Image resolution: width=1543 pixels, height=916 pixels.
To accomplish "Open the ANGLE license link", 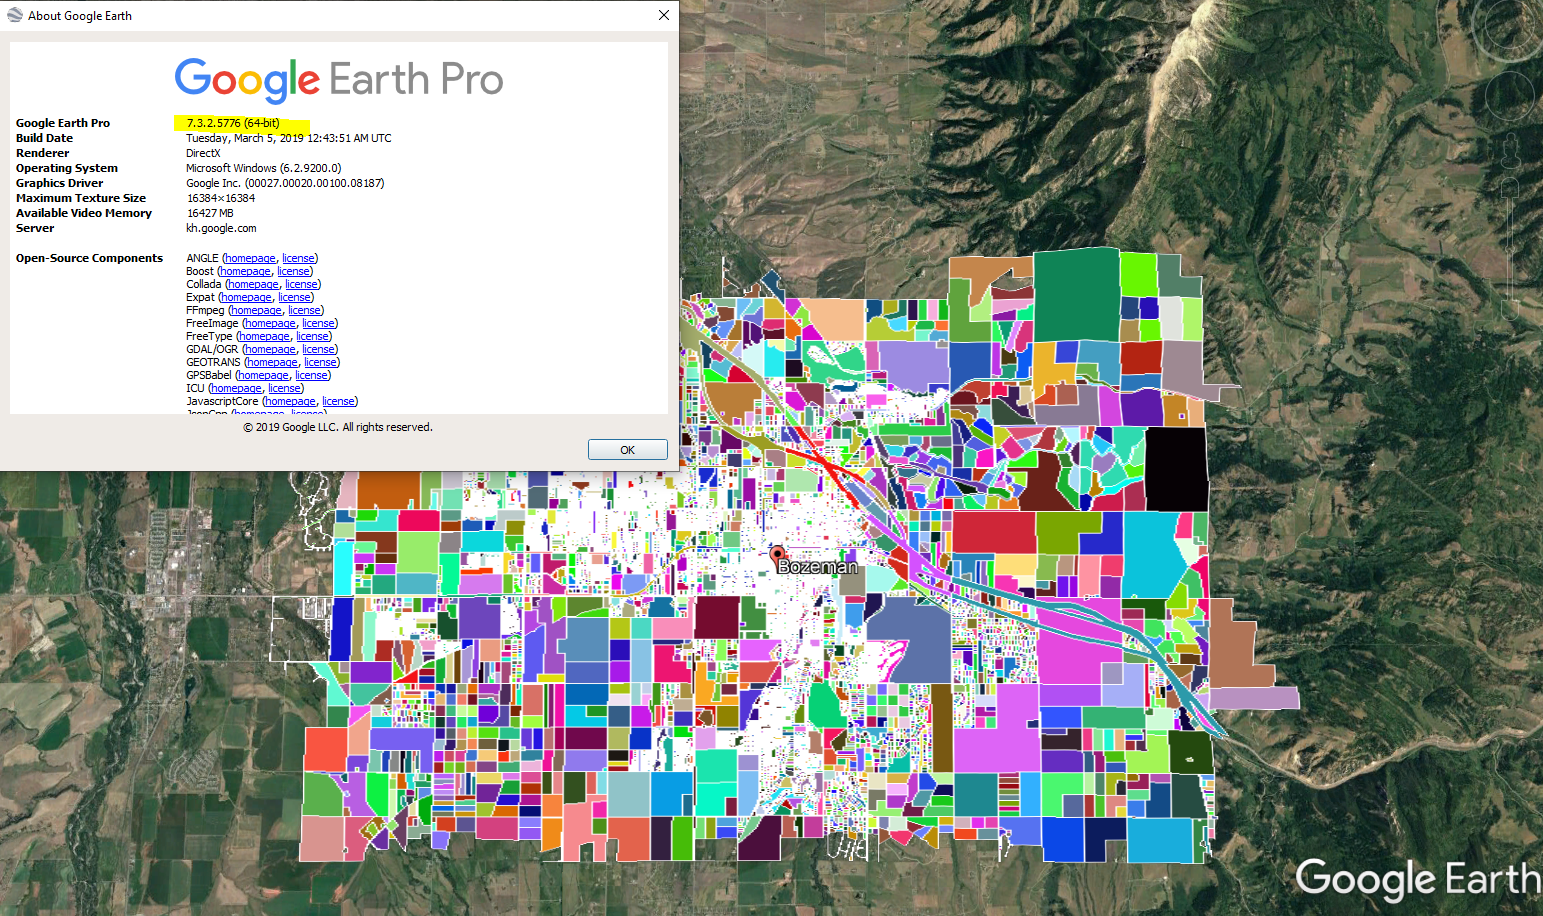I will point(298,258).
